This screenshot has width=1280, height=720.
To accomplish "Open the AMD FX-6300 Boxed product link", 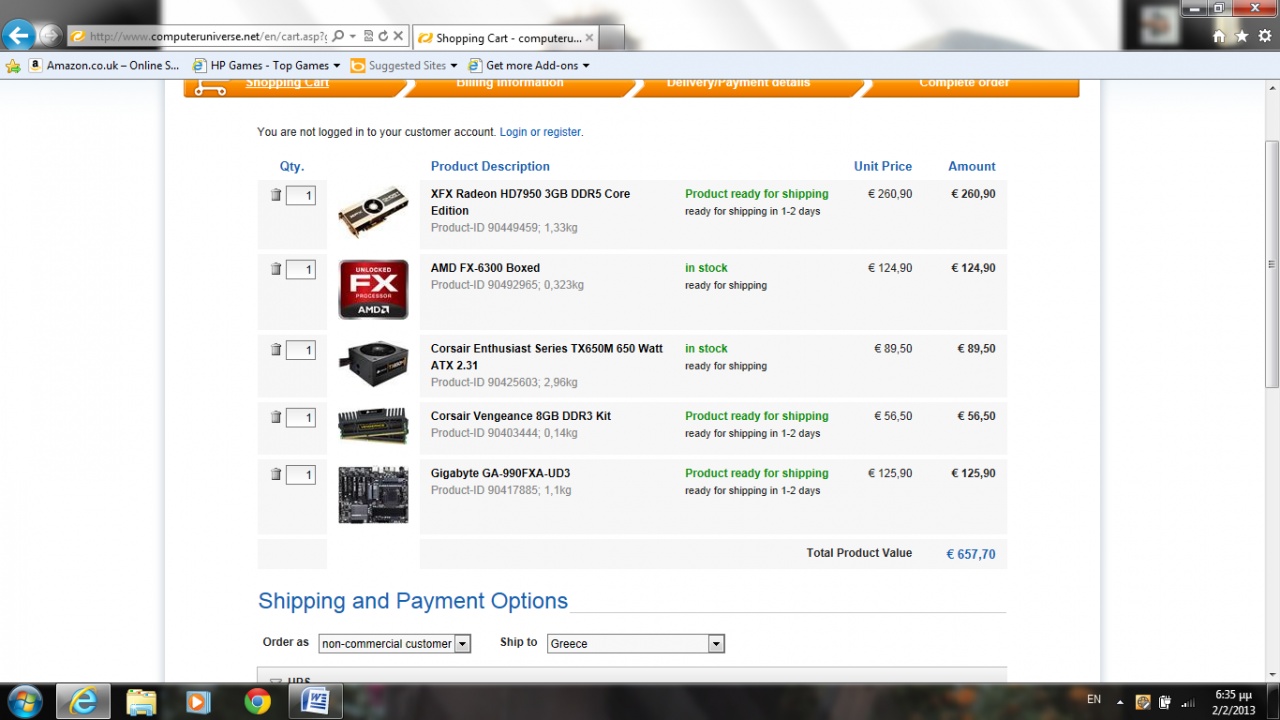I will pos(485,268).
